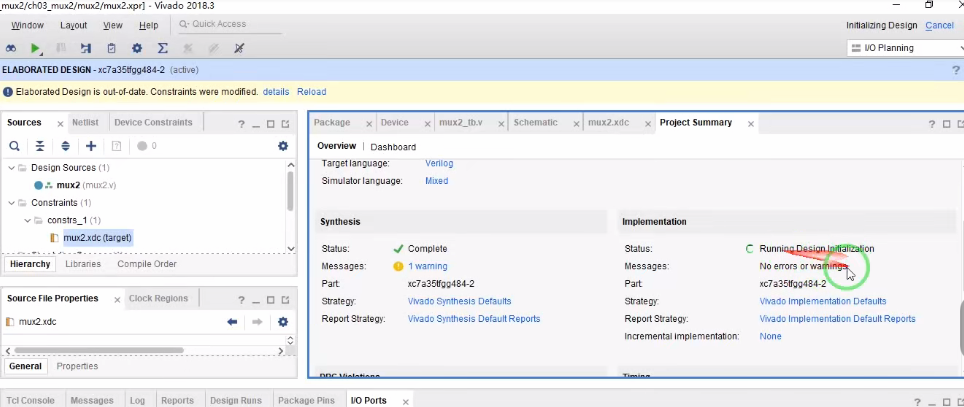Open the Design Runs tab
This screenshot has width=964, height=407.
coord(236,400)
